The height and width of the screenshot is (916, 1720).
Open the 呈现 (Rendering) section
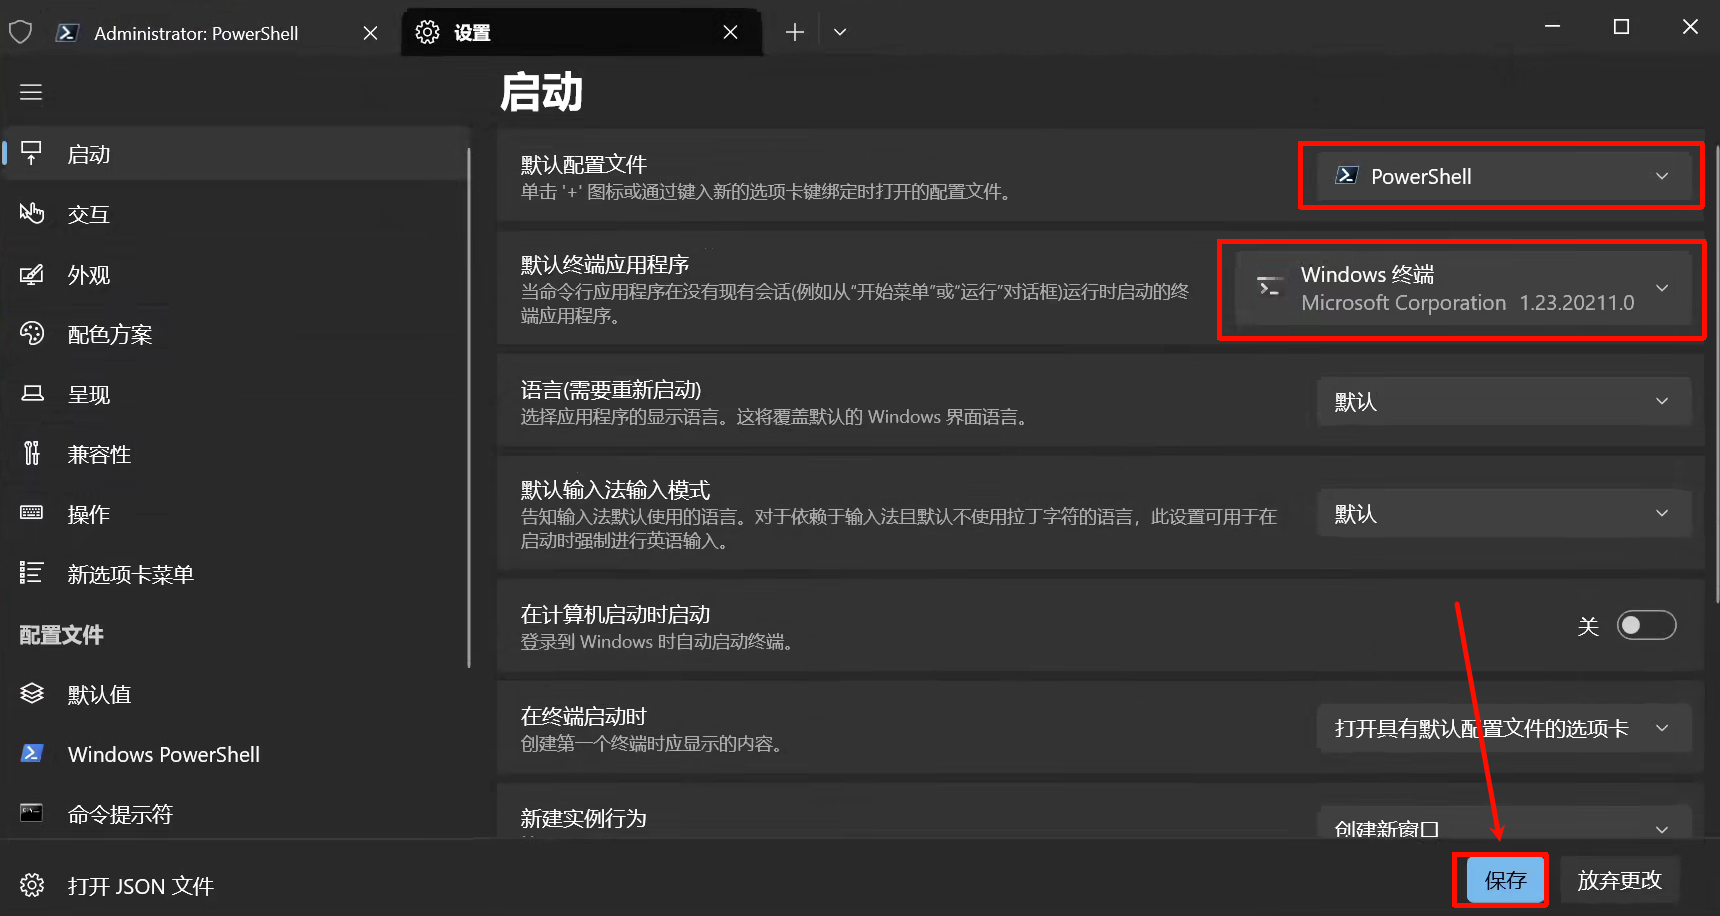(x=88, y=394)
